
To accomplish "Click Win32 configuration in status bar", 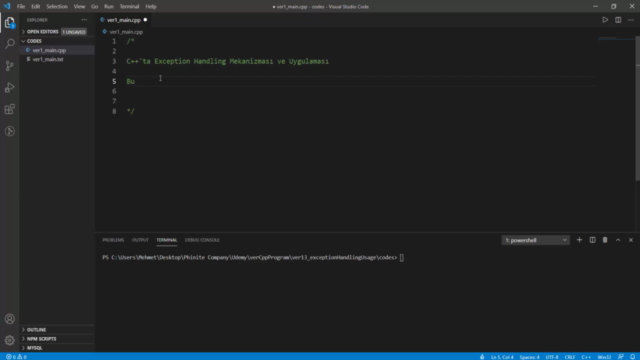I will [604, 357].
